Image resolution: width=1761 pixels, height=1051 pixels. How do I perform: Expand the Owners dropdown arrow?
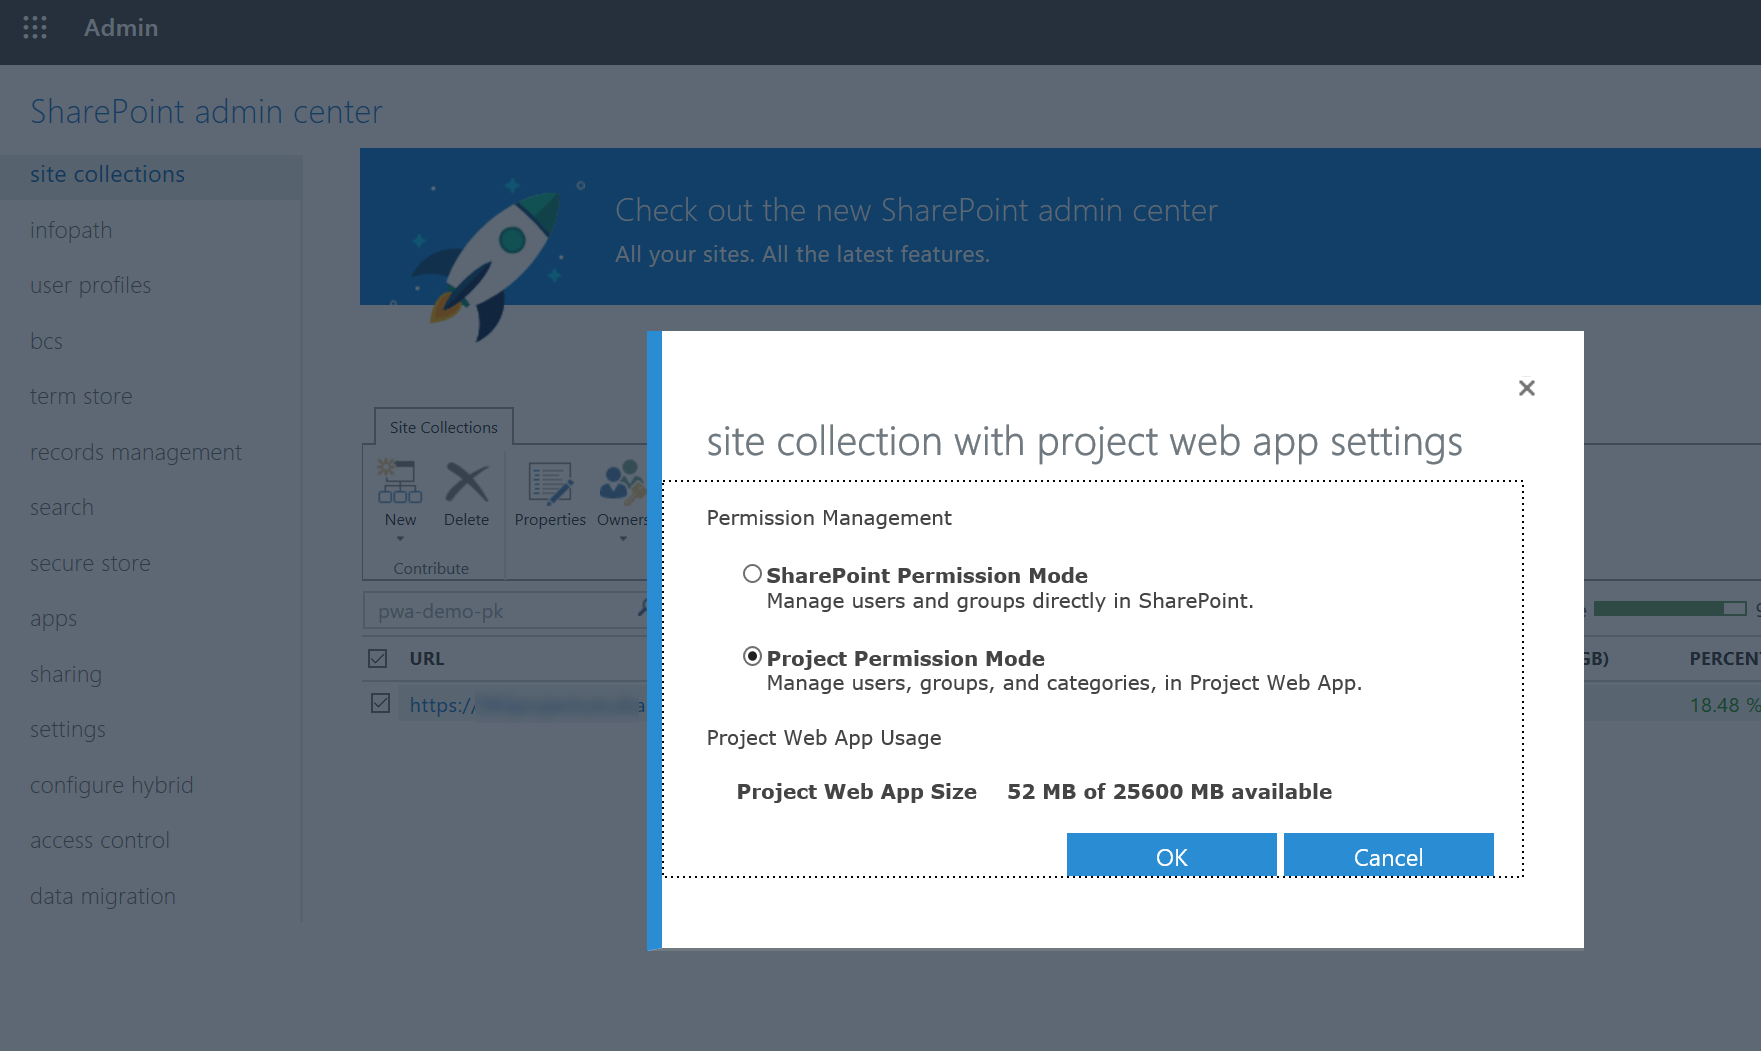pos(623,539)
